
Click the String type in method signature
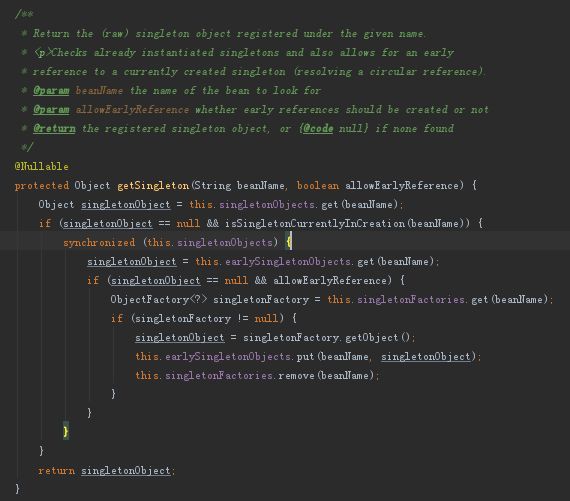pos(213,185)
